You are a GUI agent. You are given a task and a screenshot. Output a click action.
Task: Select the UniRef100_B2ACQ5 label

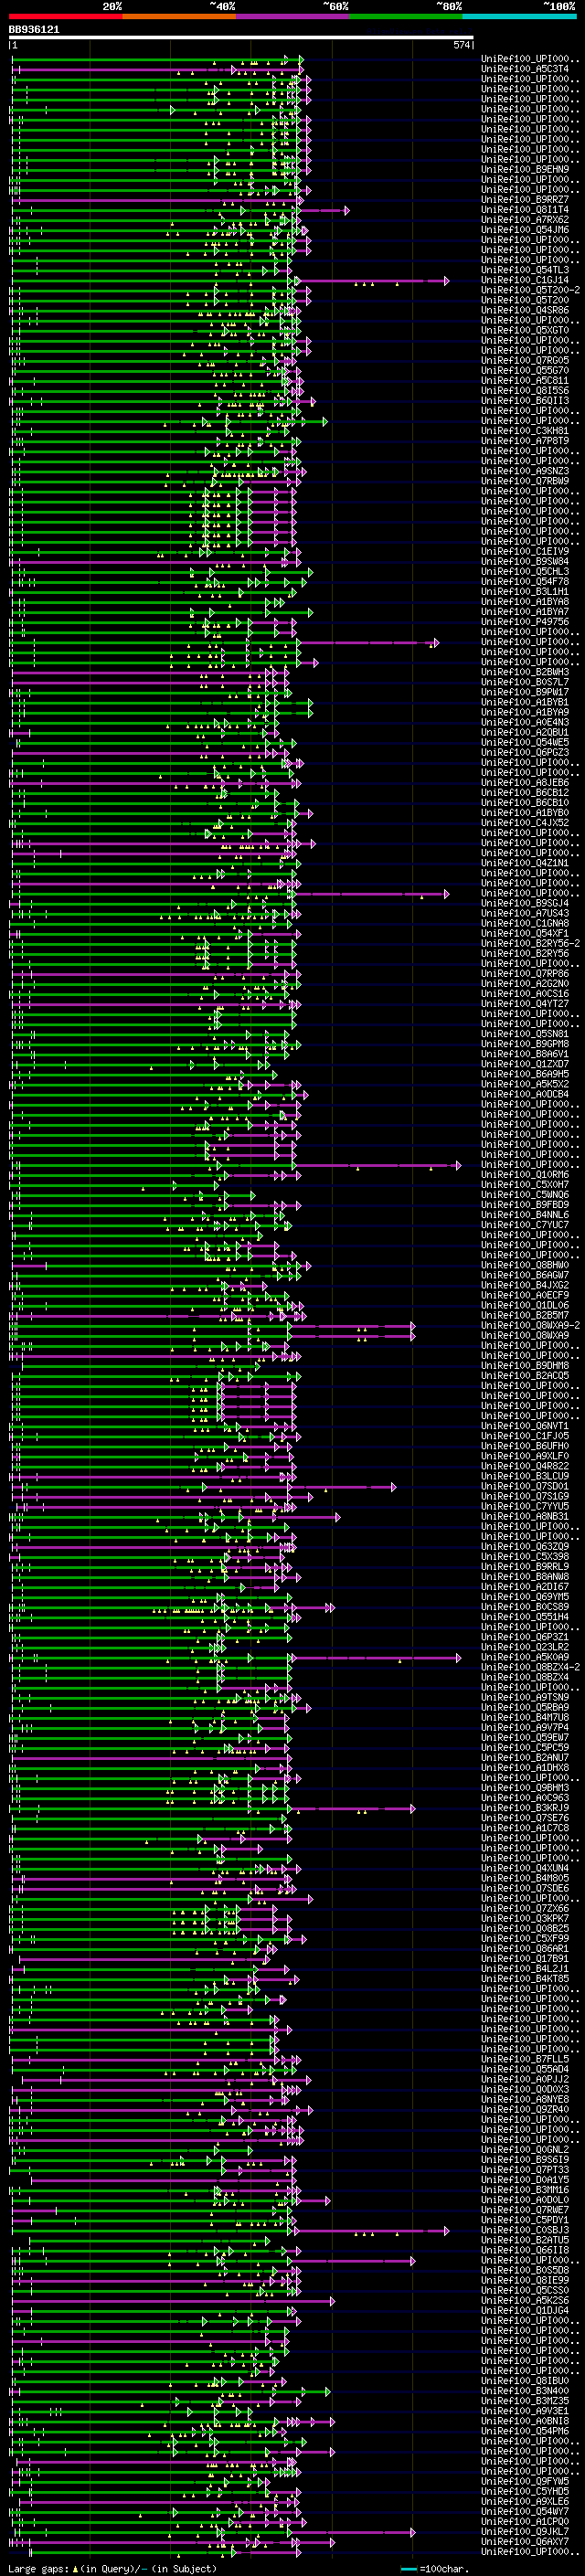coord(525,1376)
